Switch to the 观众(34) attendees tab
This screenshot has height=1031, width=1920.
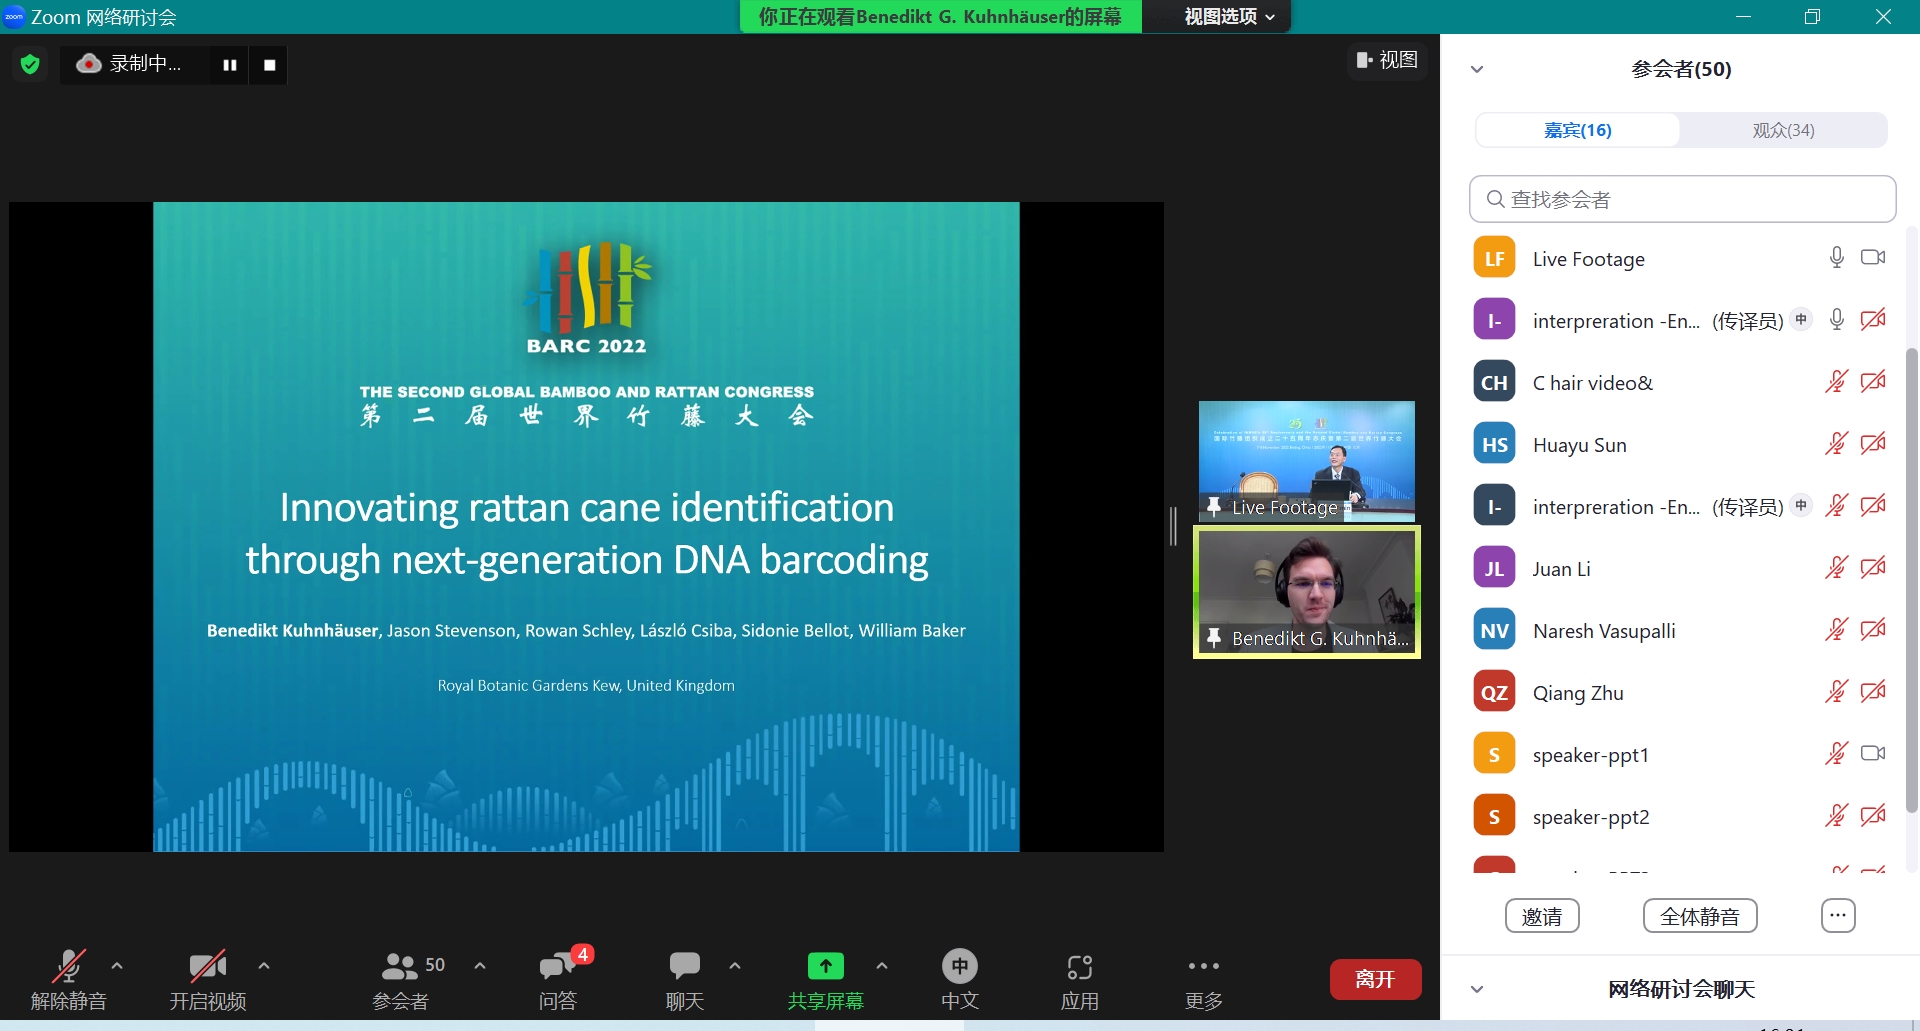(1783, 130)
